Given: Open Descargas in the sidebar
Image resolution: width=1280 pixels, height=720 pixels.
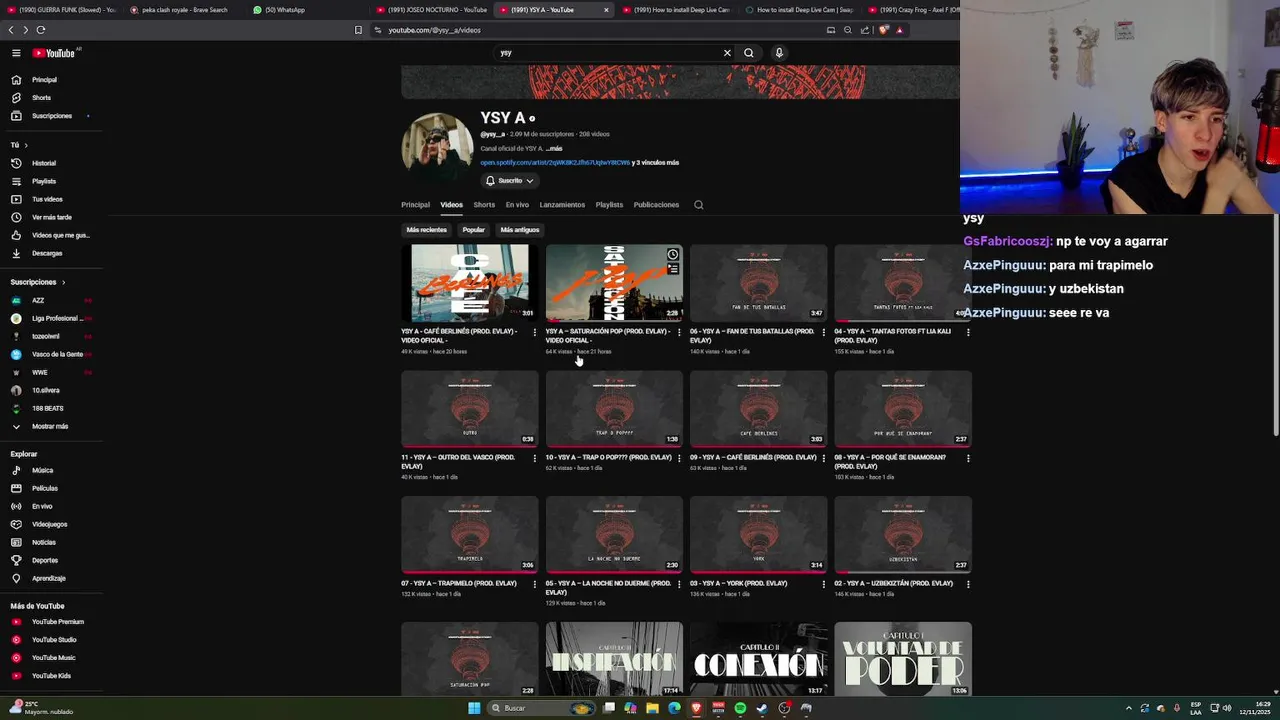Looking at the screenshot, I should coord(46,253).
